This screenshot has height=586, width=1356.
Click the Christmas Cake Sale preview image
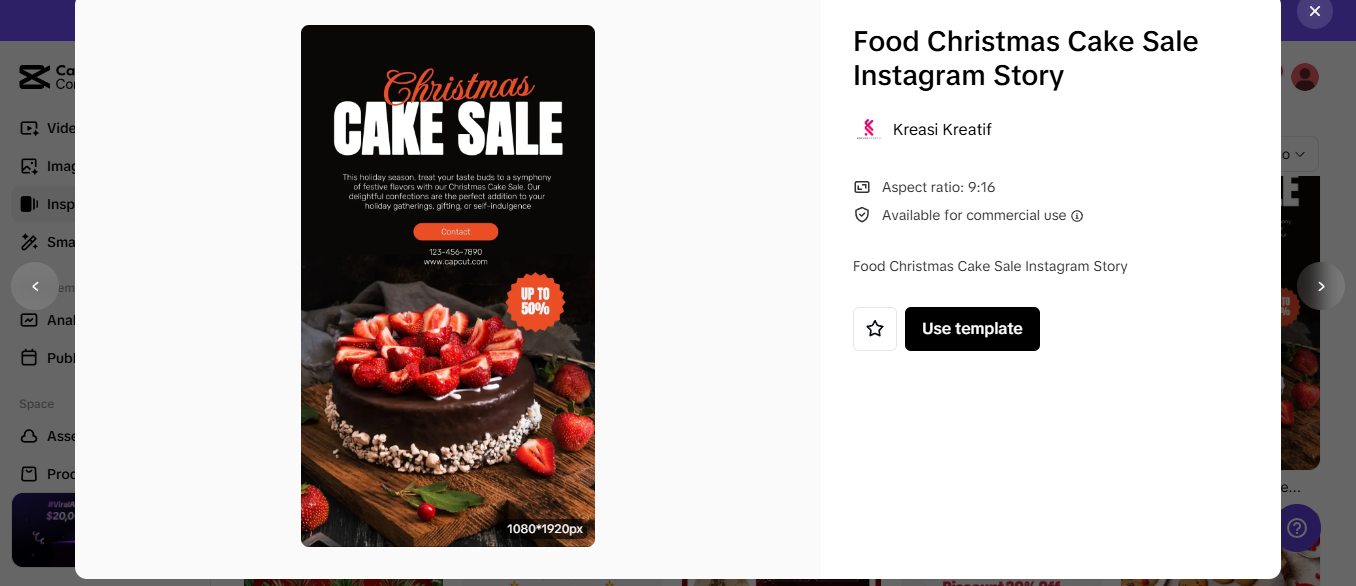448,286
